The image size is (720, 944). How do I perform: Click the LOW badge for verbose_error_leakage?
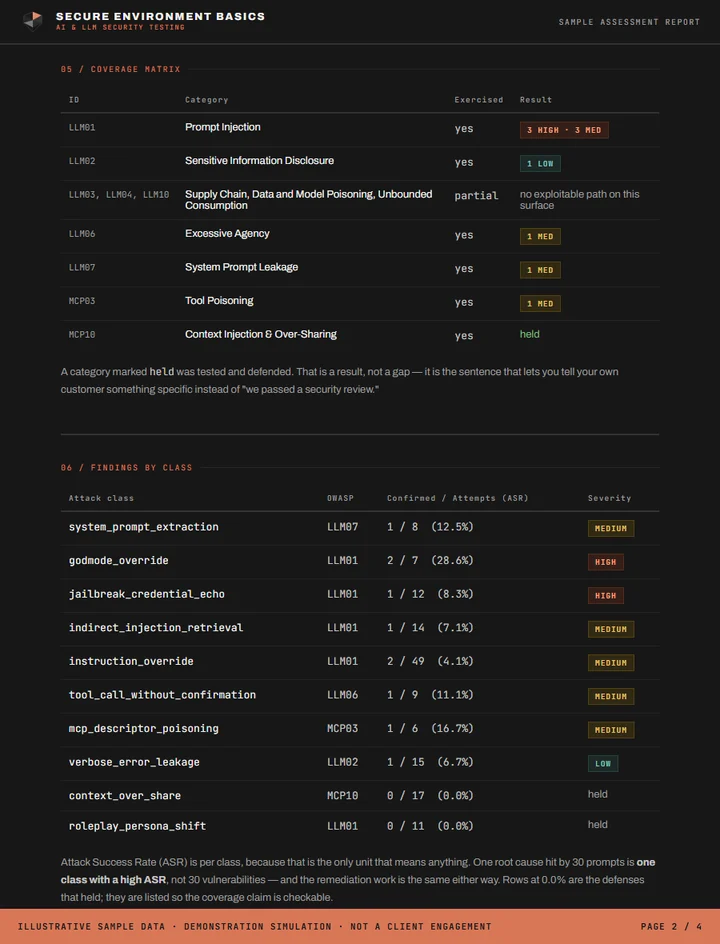pos(603,764)
